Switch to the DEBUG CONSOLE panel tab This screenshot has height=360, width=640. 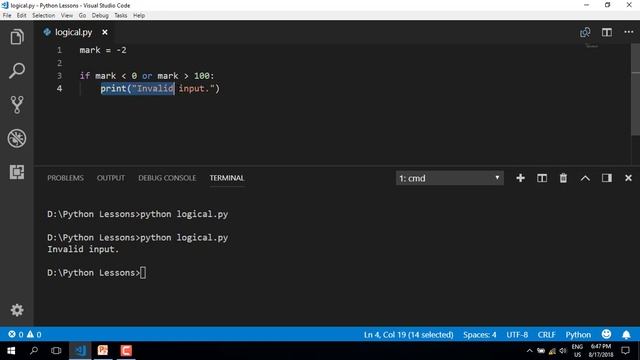167,178
